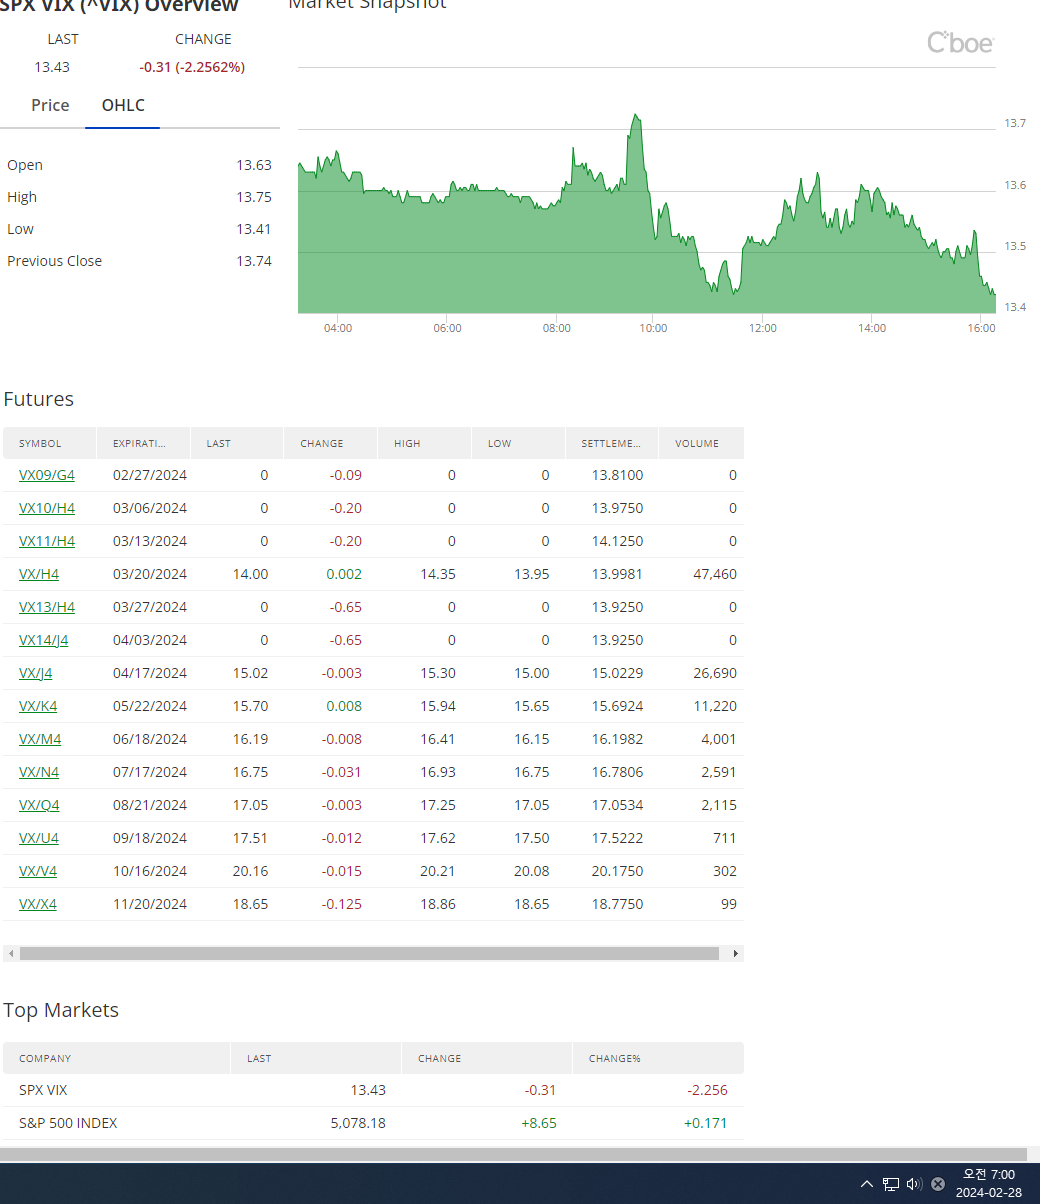Viewport: 1040px width, 1204px height.
Task: Click the chart peak near 10:00
Action: [x=636, y=117]
